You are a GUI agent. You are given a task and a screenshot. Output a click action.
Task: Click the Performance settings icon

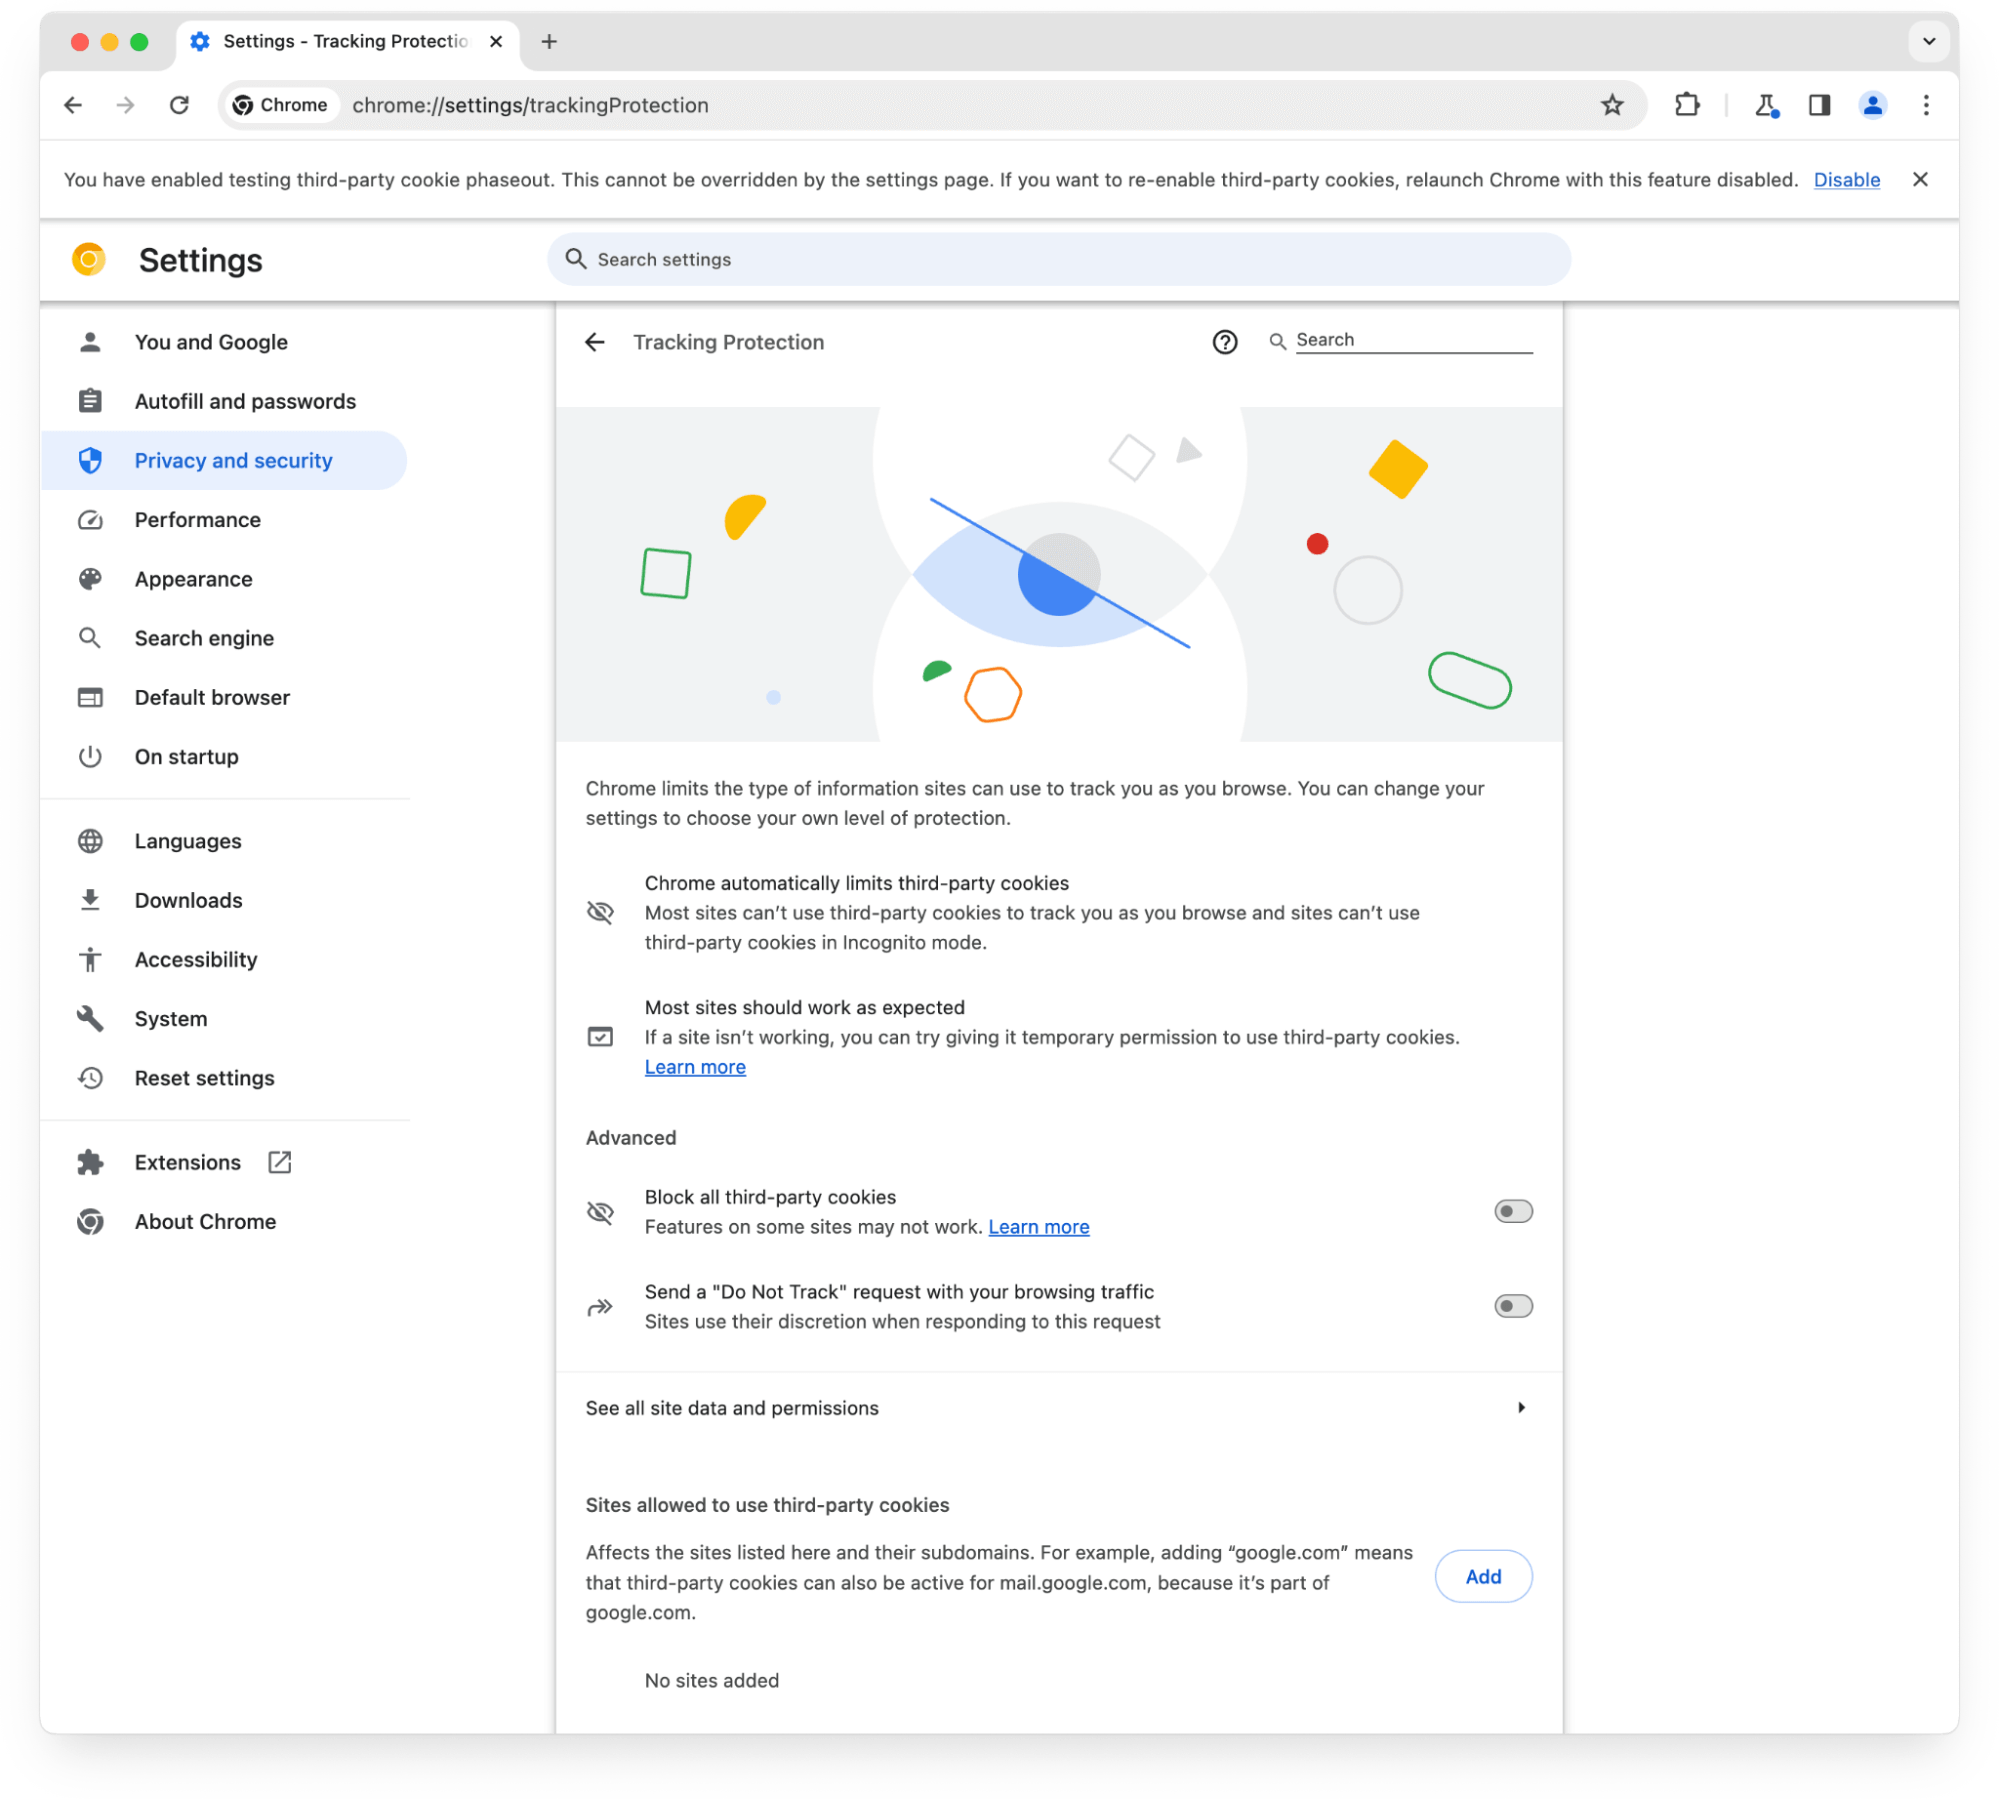pyautogui.click(x=92, y=519)
